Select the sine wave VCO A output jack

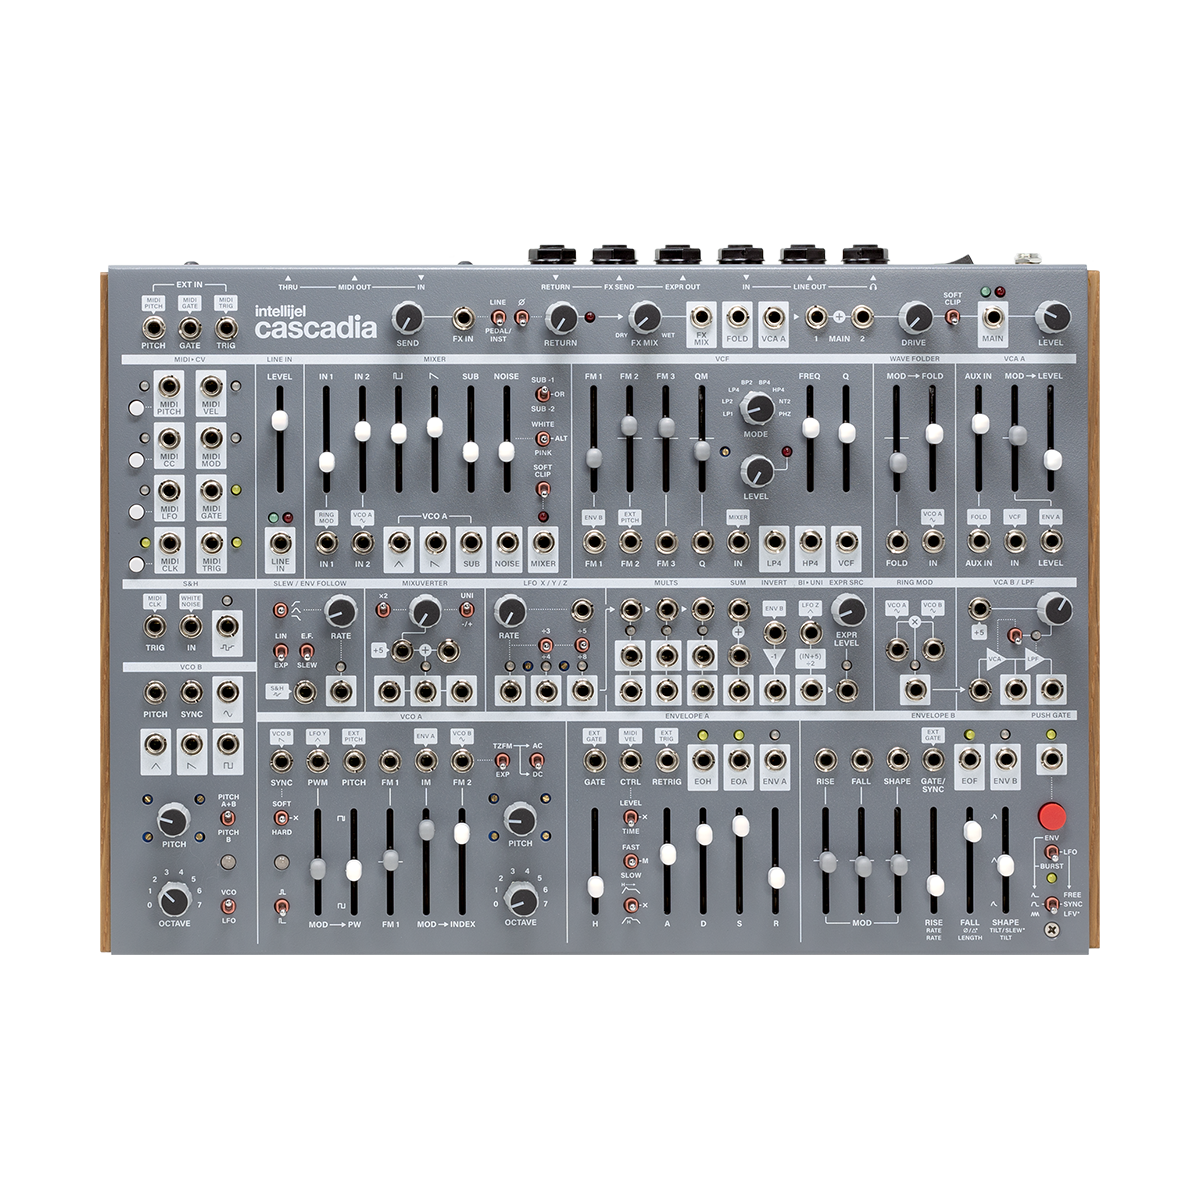coord(398,545)
